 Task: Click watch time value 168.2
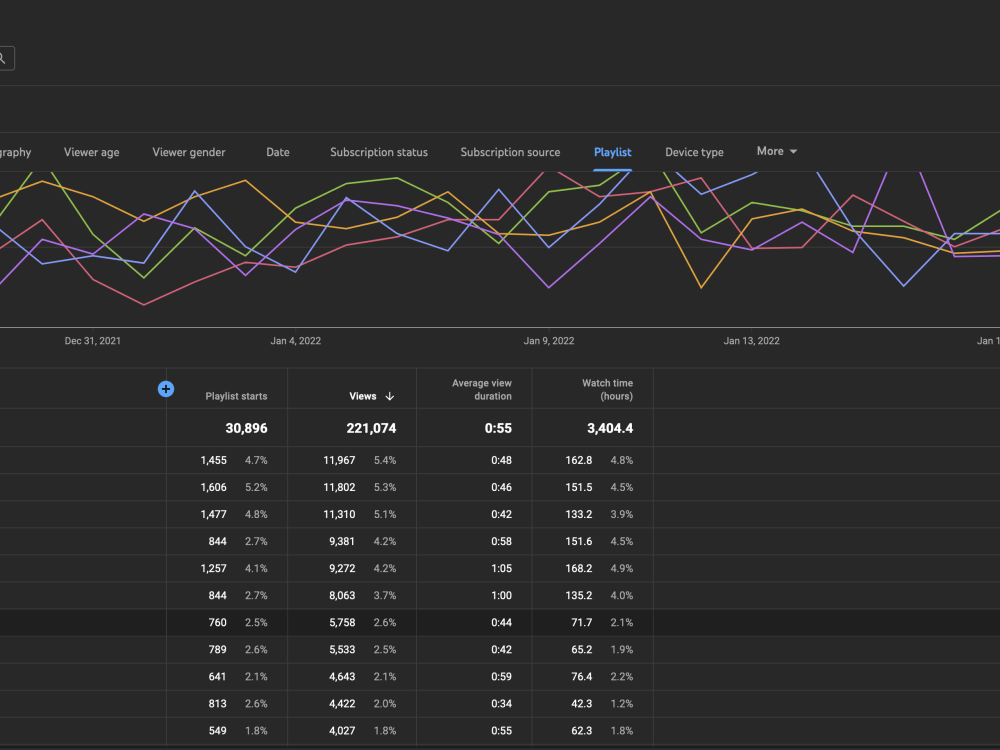tap(578, 568)
